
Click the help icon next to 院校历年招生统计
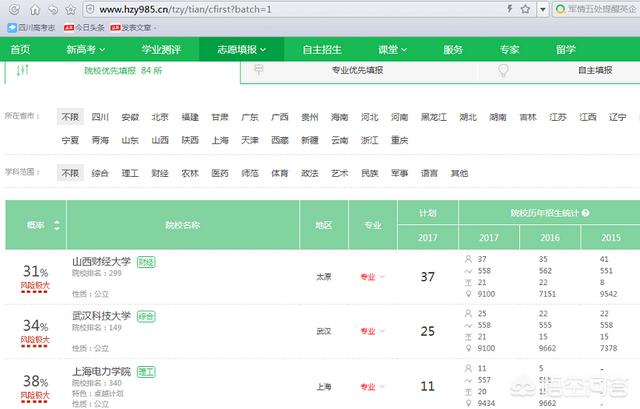tap(585, 213)
